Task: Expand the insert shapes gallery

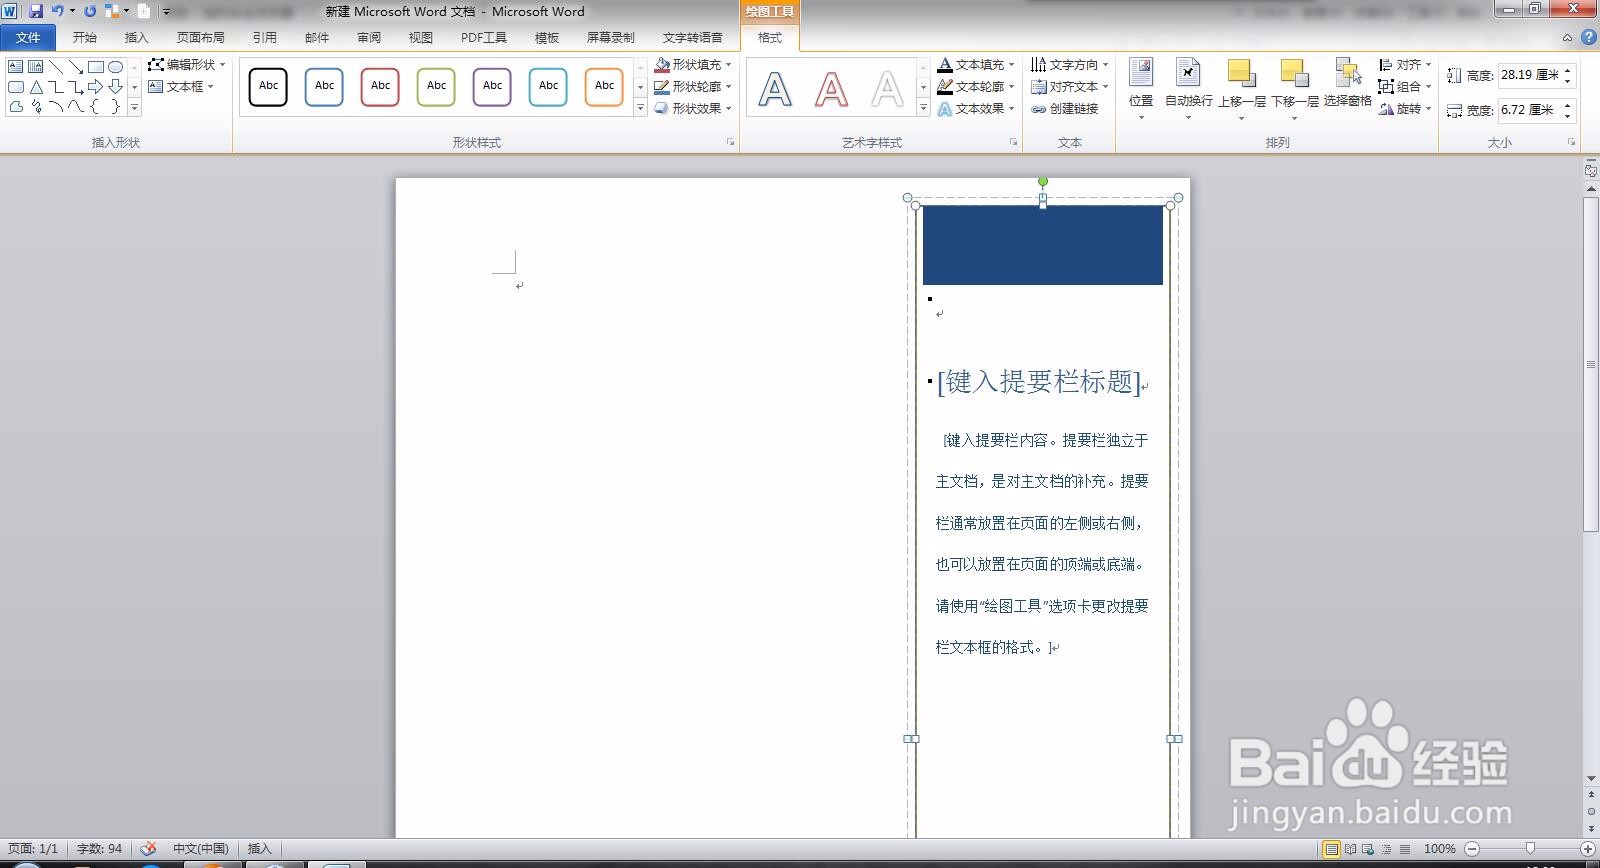Action: (134, 108)
